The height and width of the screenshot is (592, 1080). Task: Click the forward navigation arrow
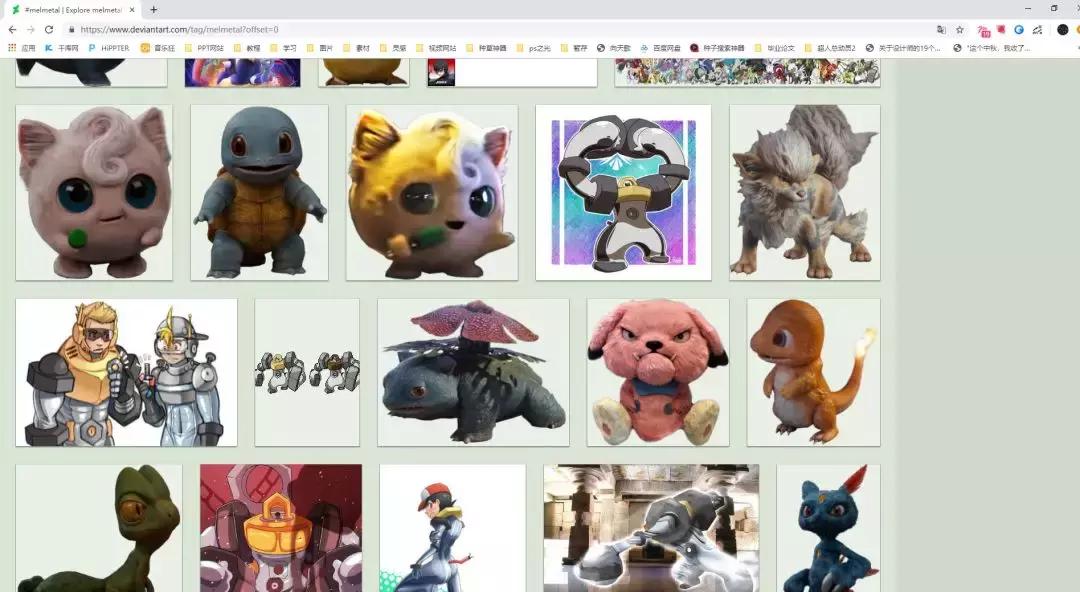tap(30, 30)
